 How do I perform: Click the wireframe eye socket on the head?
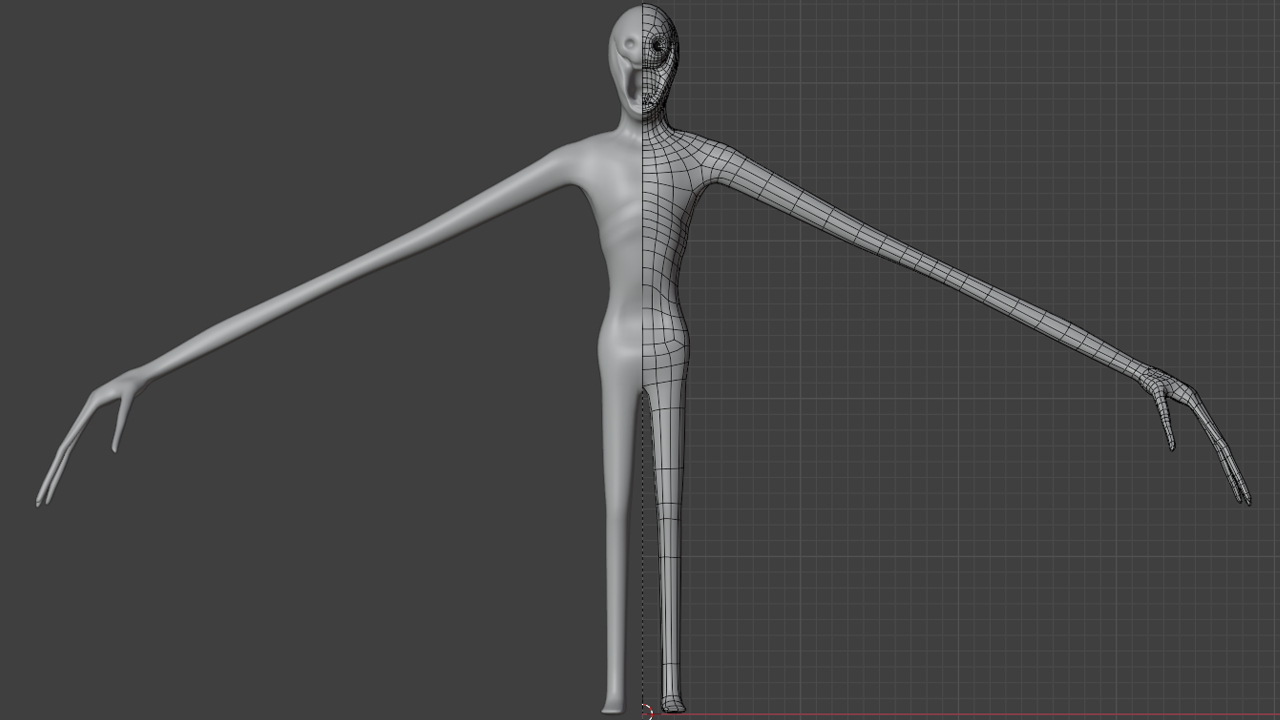coord(658,44)
